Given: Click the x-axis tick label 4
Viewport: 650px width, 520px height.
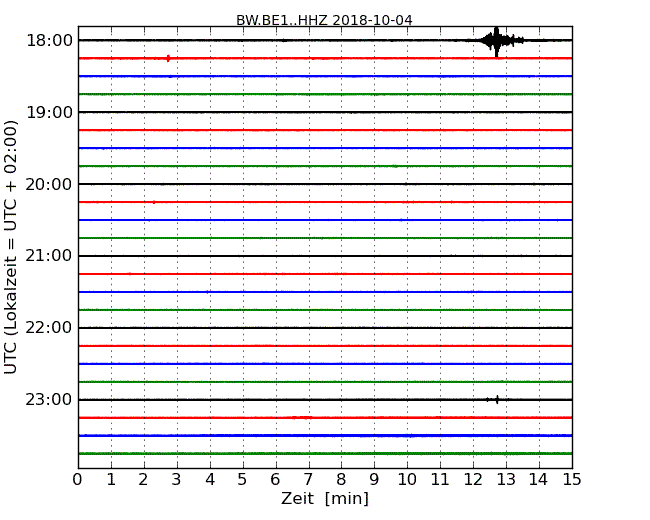Looking at the screenshot, I should (210, 479).
